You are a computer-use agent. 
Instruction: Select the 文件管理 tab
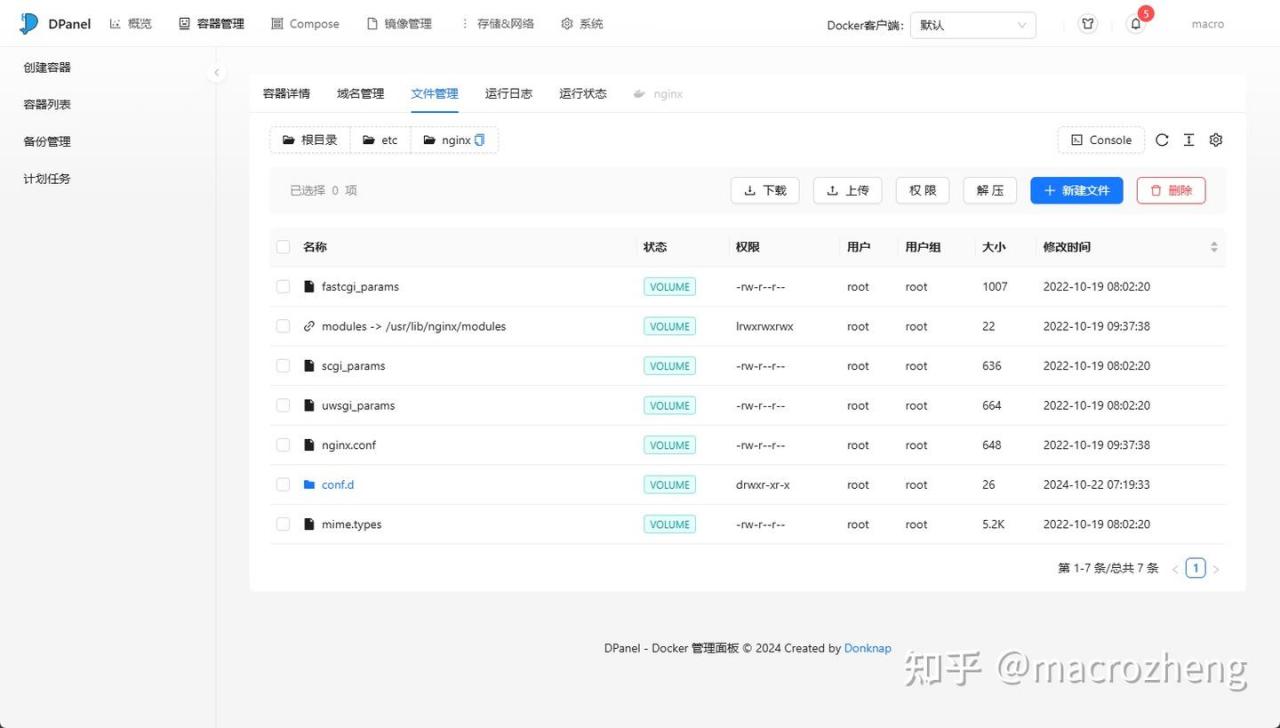click(434, 94)
